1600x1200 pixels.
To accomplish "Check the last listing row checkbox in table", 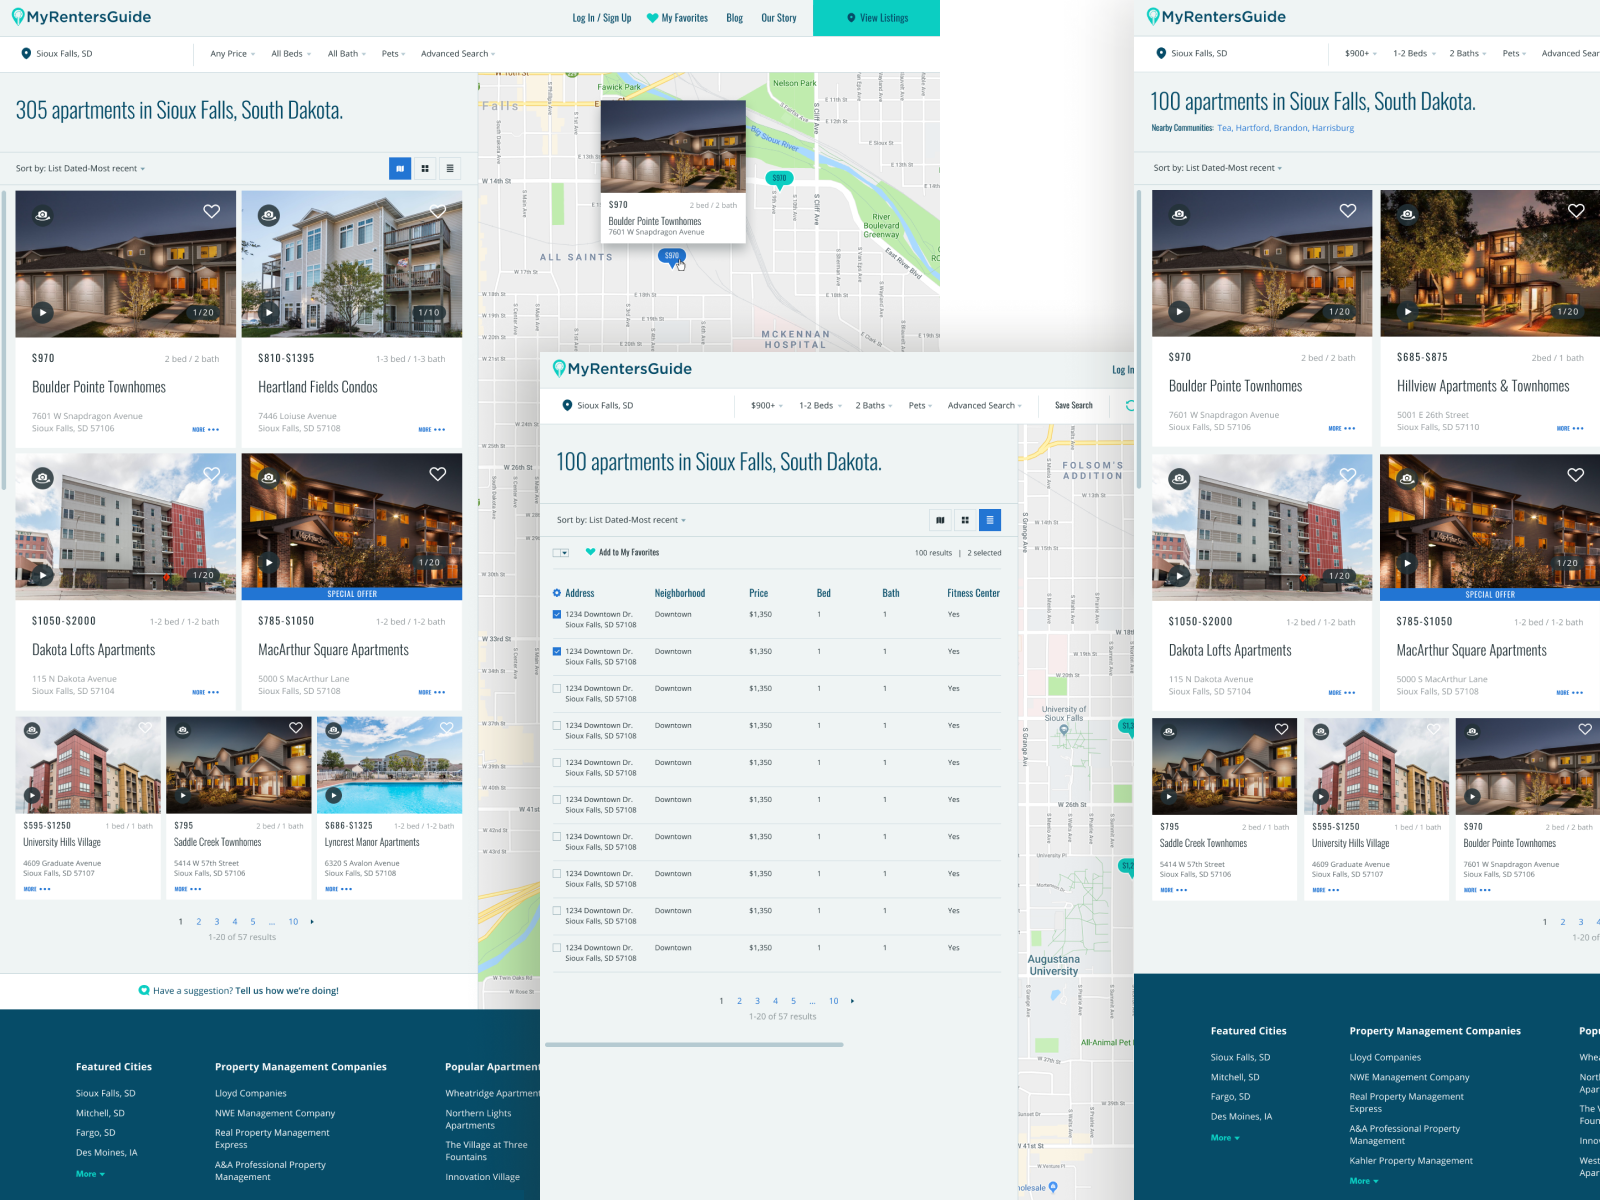I will [x=557, y=947].
